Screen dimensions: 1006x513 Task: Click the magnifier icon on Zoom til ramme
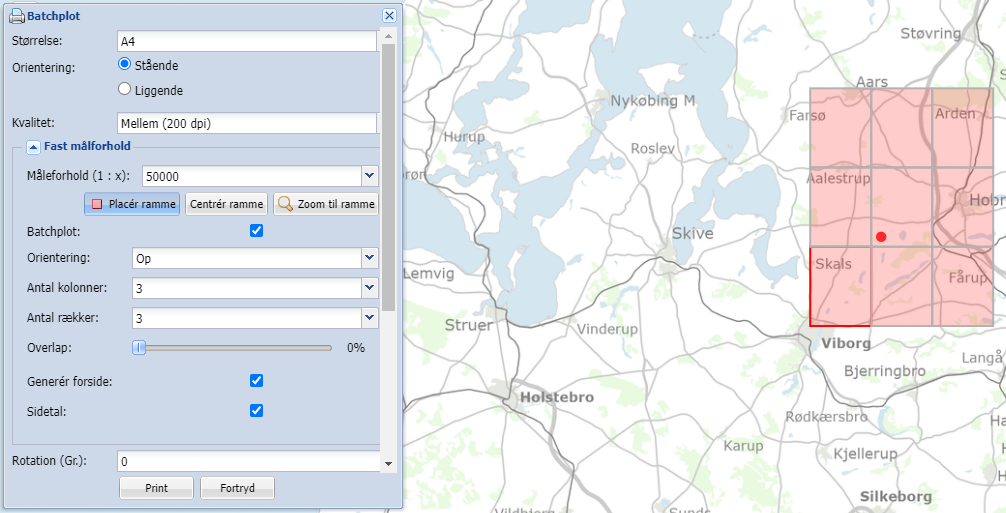coord(286,205)
